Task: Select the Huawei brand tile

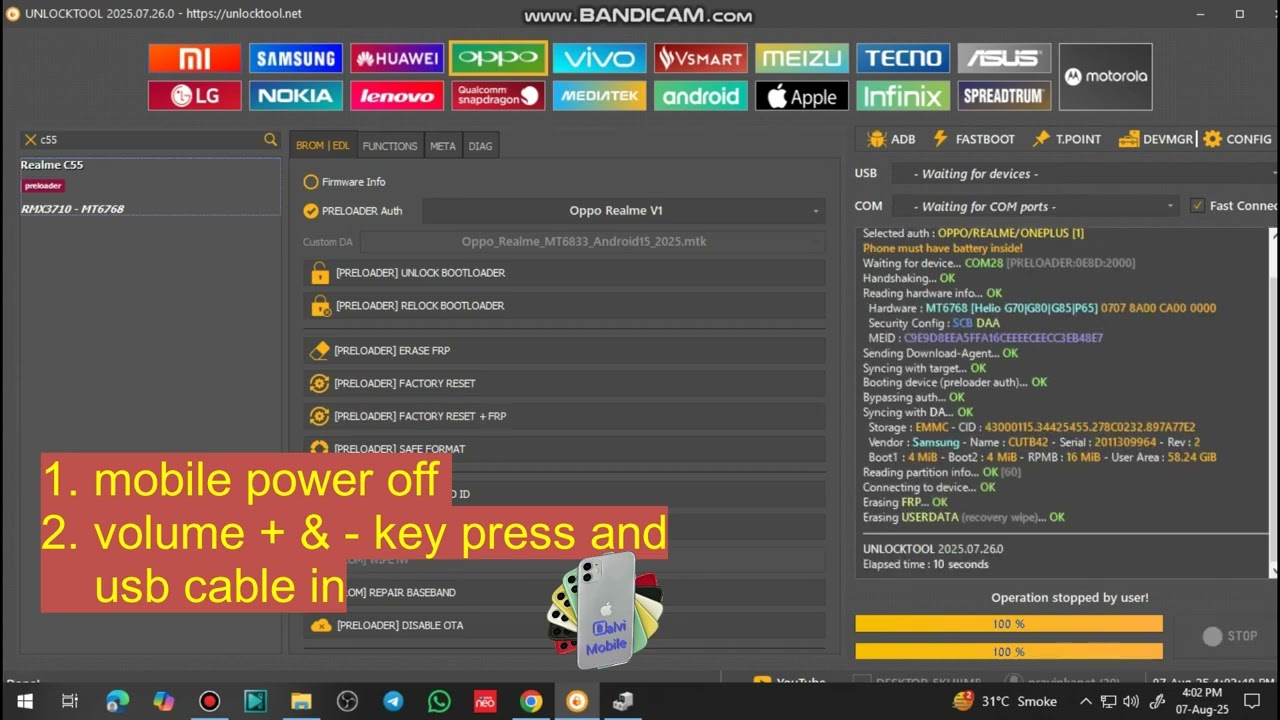Action: (x=397, y=59)
